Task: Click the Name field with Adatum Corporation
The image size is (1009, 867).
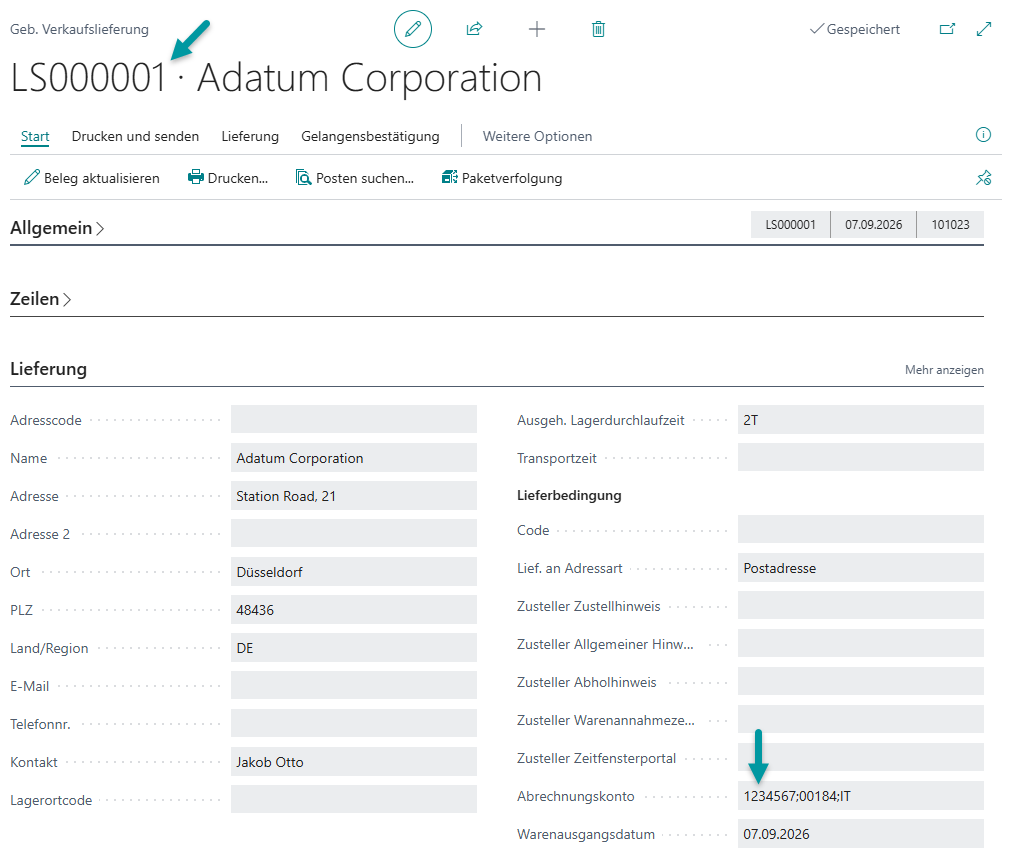Action: click(x=354, y=458)
